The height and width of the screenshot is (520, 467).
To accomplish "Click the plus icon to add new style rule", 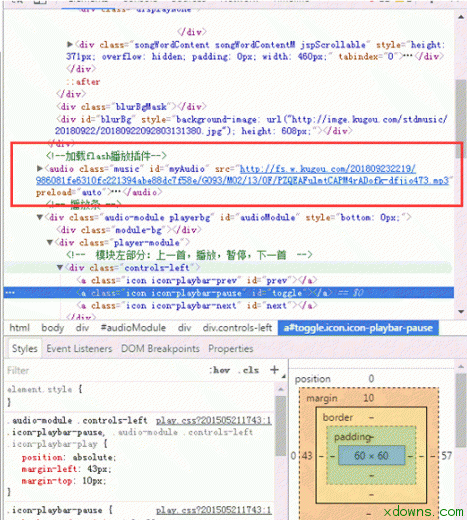I will pos(274,370).
